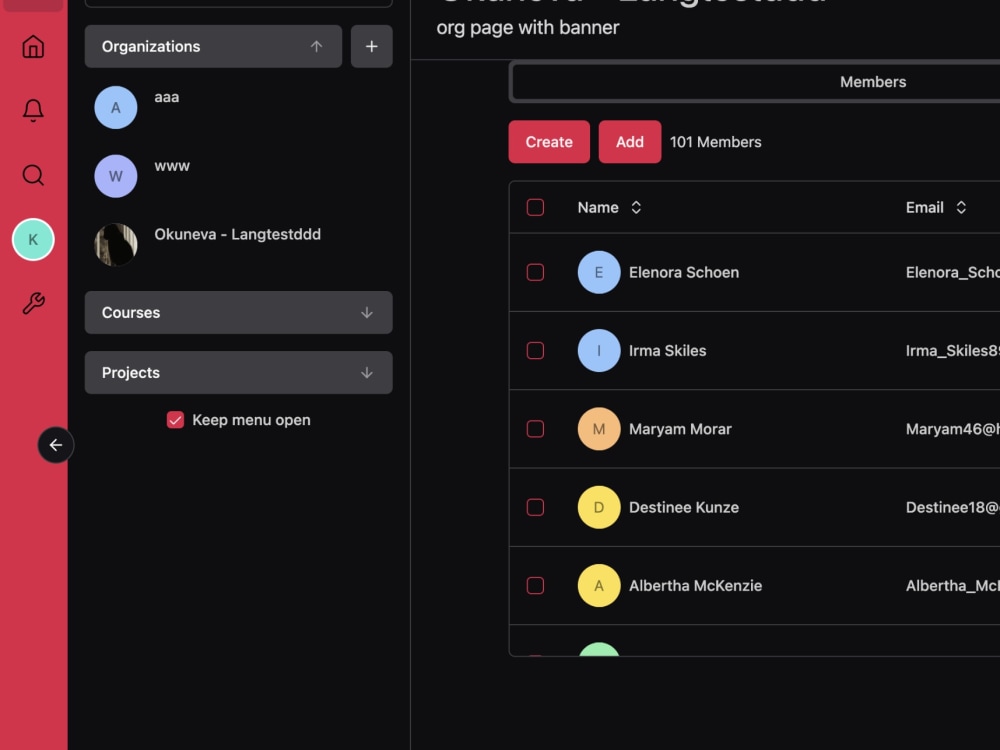Check the Irma Skiles row checkbox
Screen dimensions: 1000x750
(x=535, y=351)
